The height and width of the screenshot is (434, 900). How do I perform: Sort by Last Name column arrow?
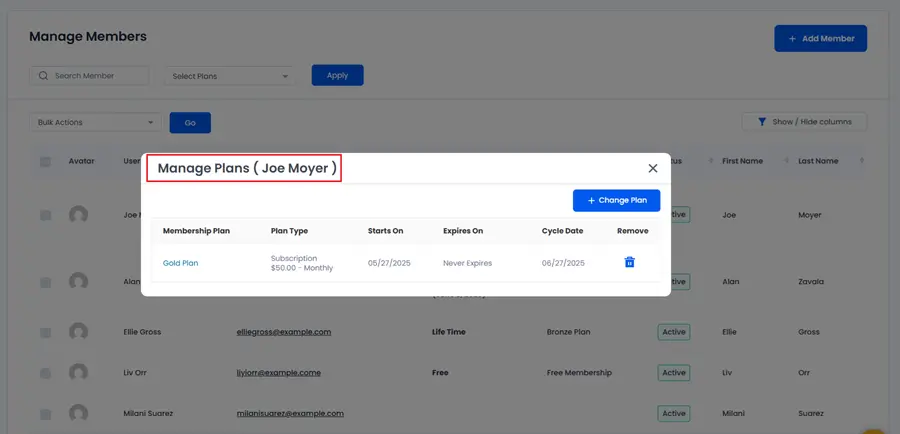(x=862, y=161)
